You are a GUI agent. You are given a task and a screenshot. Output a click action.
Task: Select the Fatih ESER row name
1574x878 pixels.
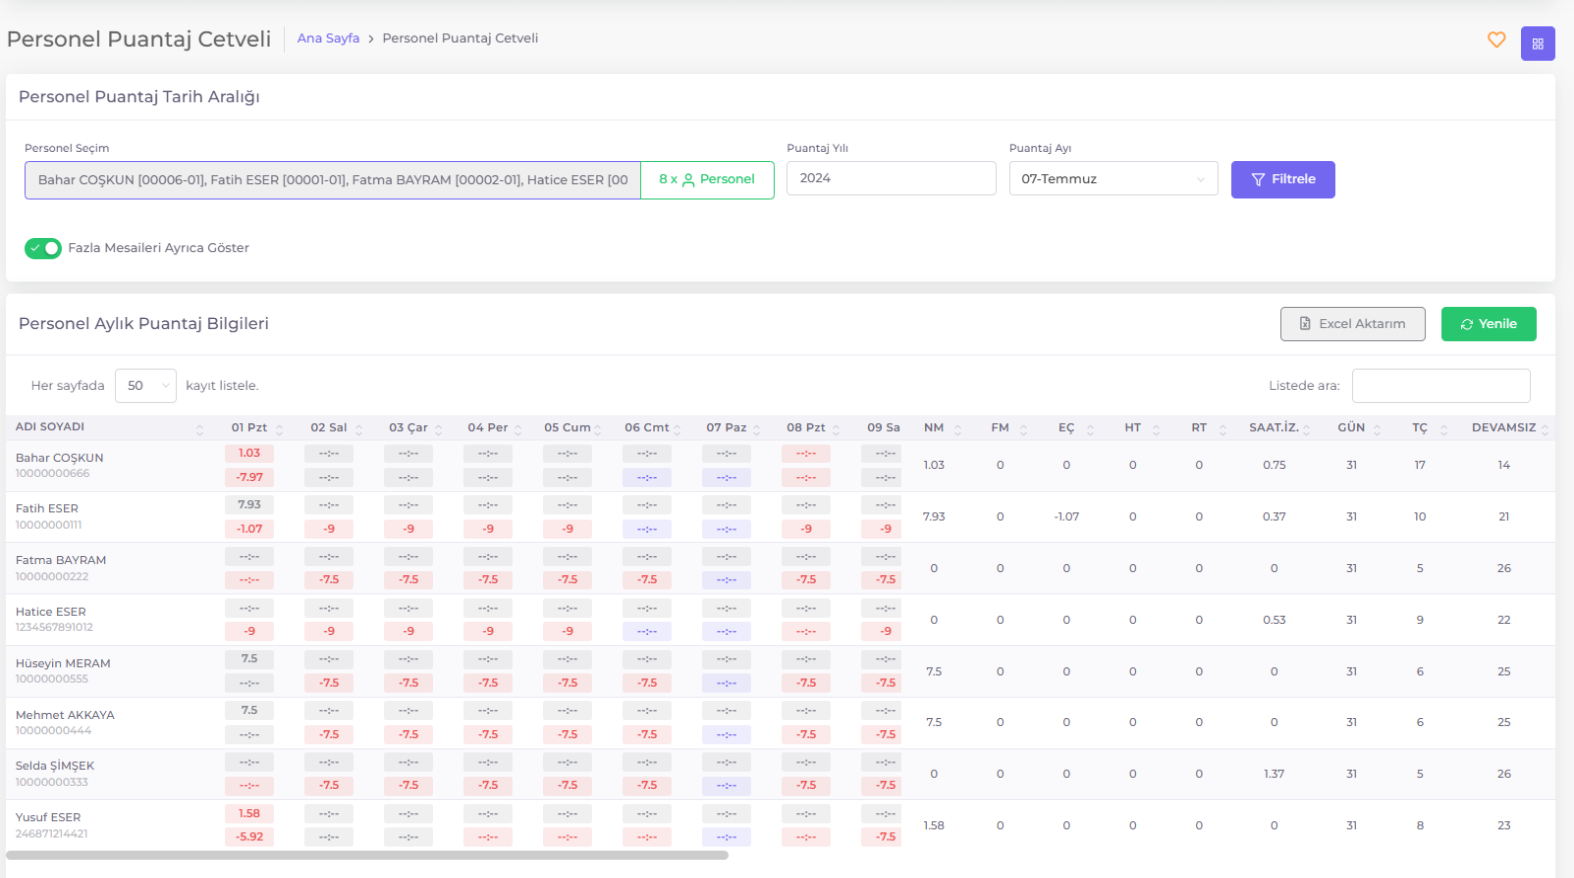[x=47, y=509]
